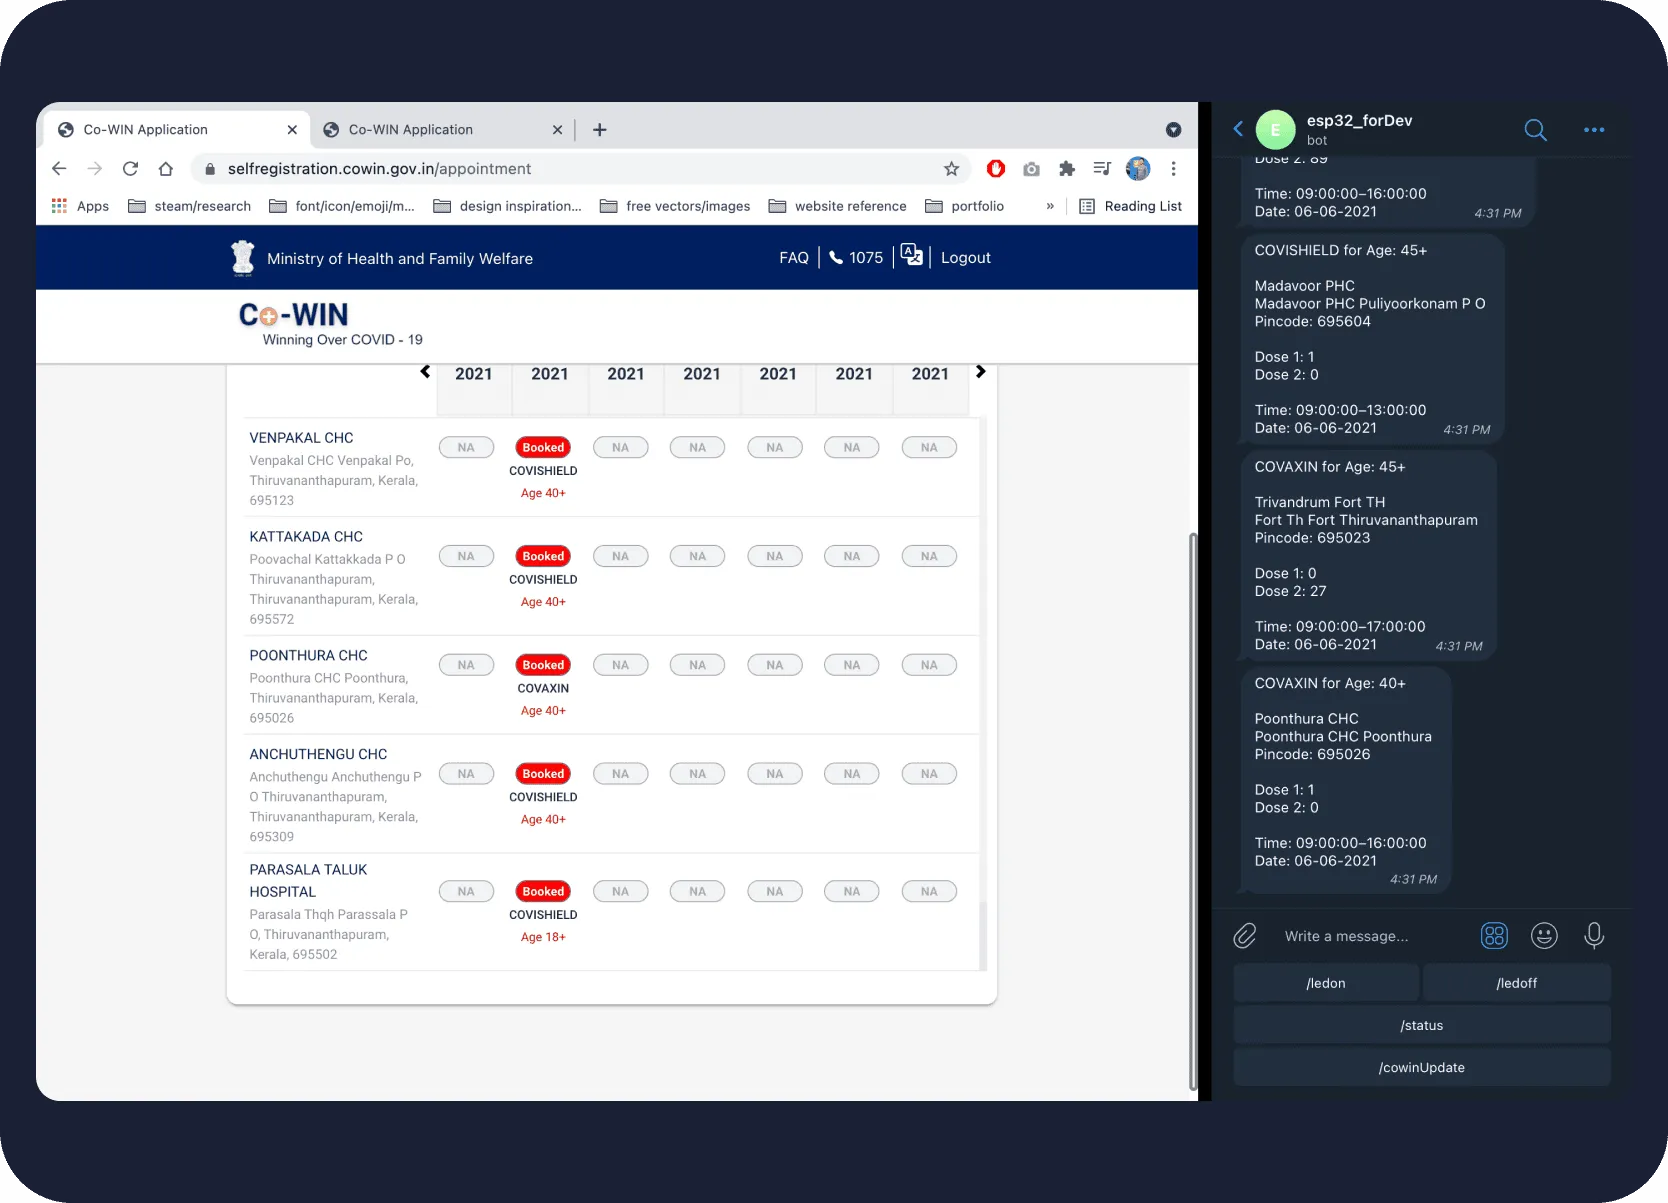Reload the Co-WIN appointment page
The image size is (1668, 1203).
coord(130,169)
